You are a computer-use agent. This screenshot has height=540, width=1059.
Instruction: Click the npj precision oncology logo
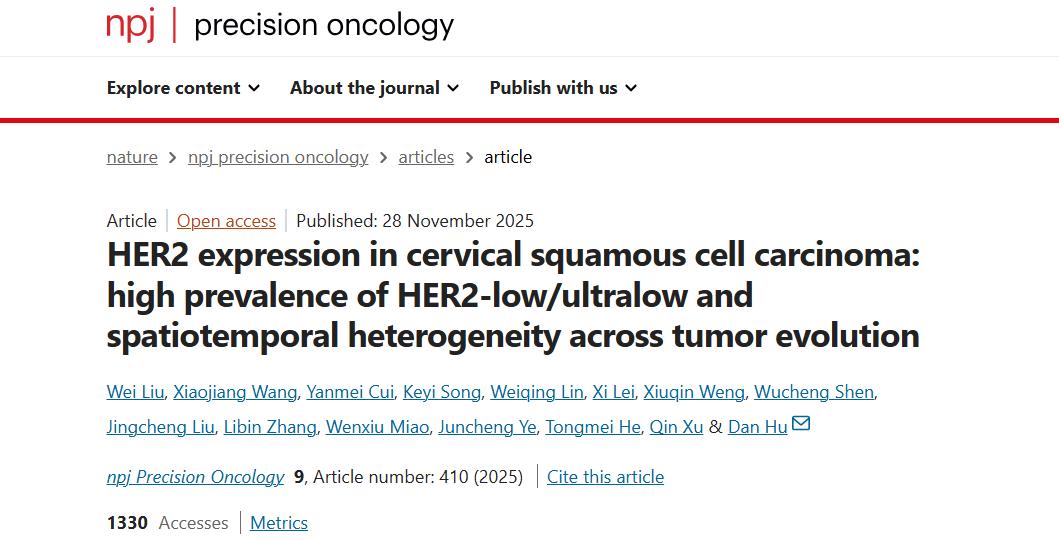point(280,25)
